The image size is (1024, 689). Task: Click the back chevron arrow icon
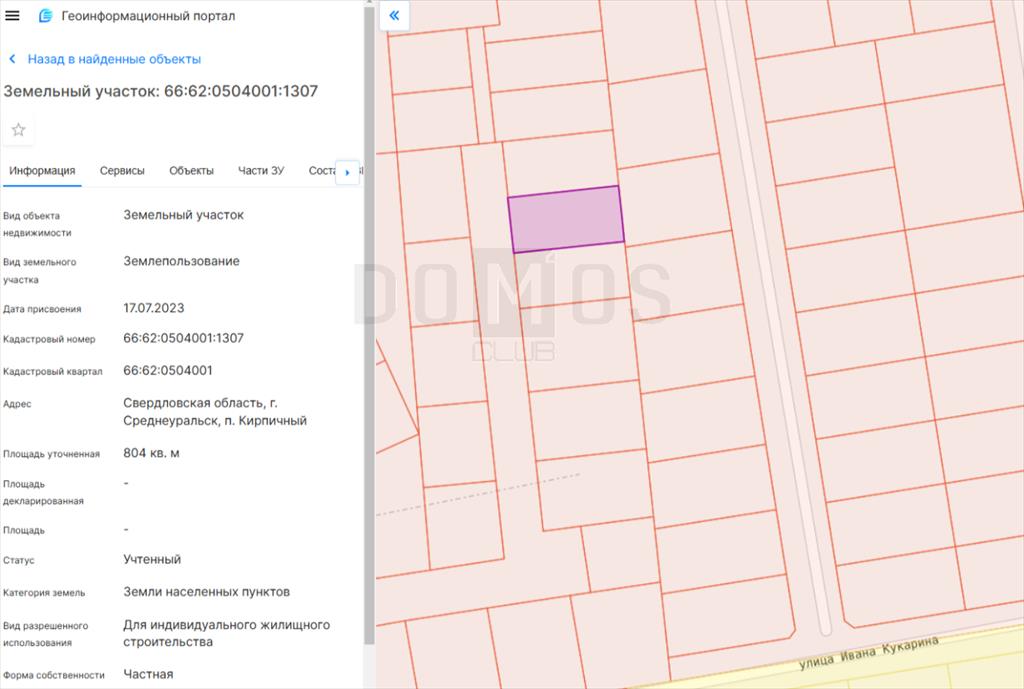(12, 59)
